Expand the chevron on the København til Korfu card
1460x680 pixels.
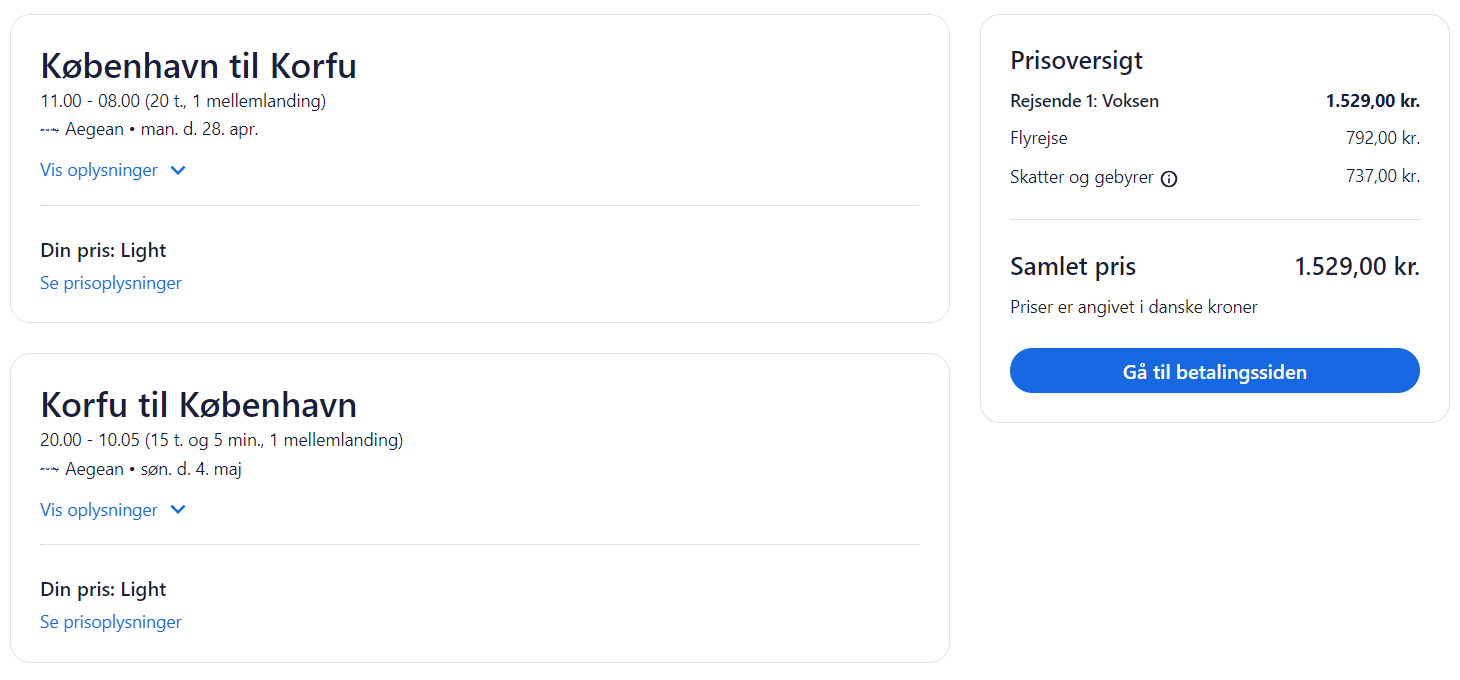tap(178, 170)
